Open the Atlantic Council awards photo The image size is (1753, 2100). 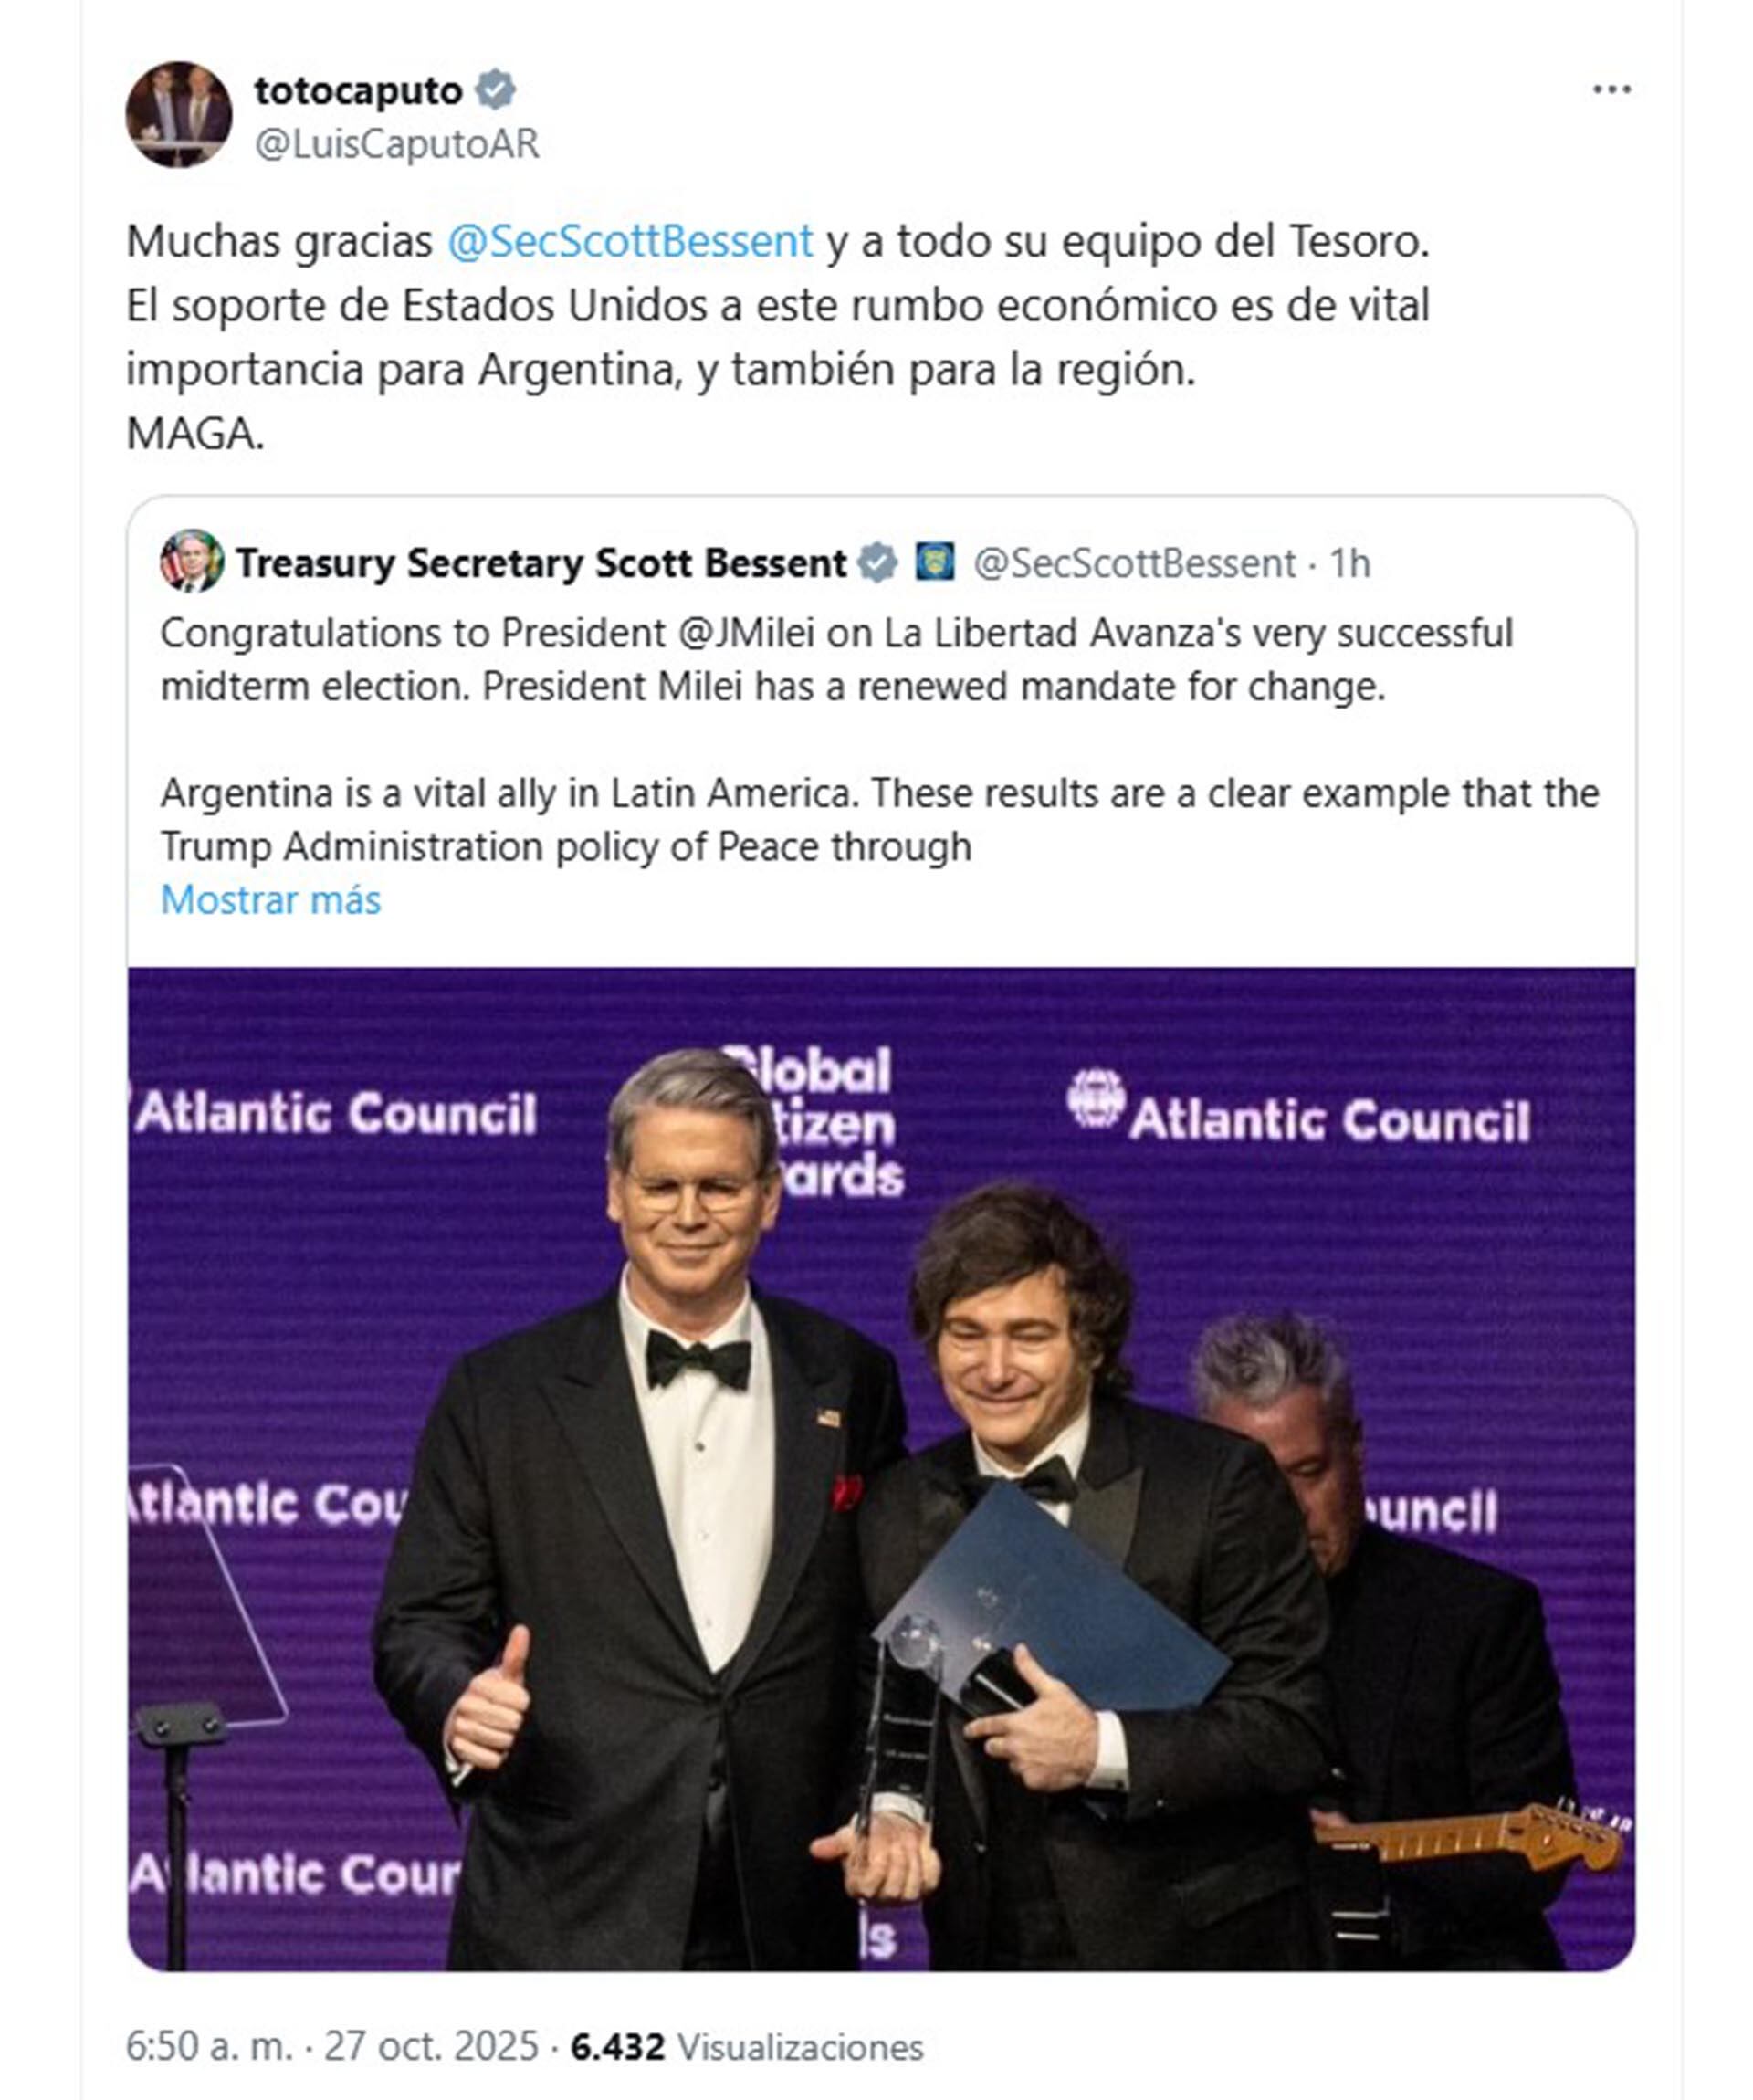point(881,1468)
